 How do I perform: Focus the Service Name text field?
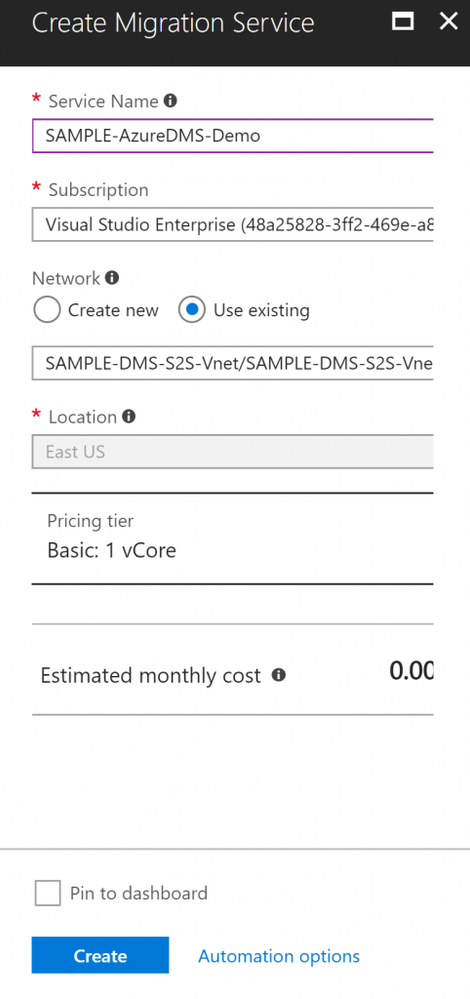[232, 136]
